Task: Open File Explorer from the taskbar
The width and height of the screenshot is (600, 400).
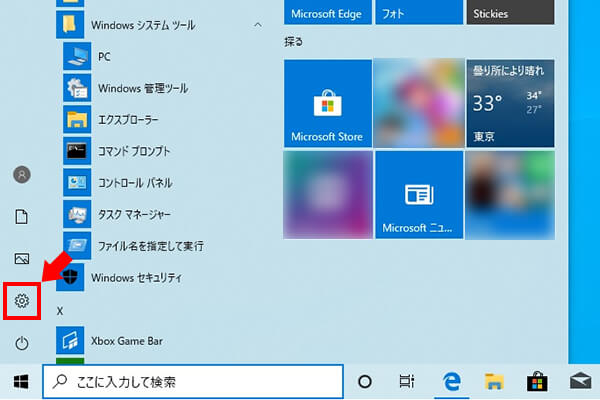Action: tap(494, 381)
